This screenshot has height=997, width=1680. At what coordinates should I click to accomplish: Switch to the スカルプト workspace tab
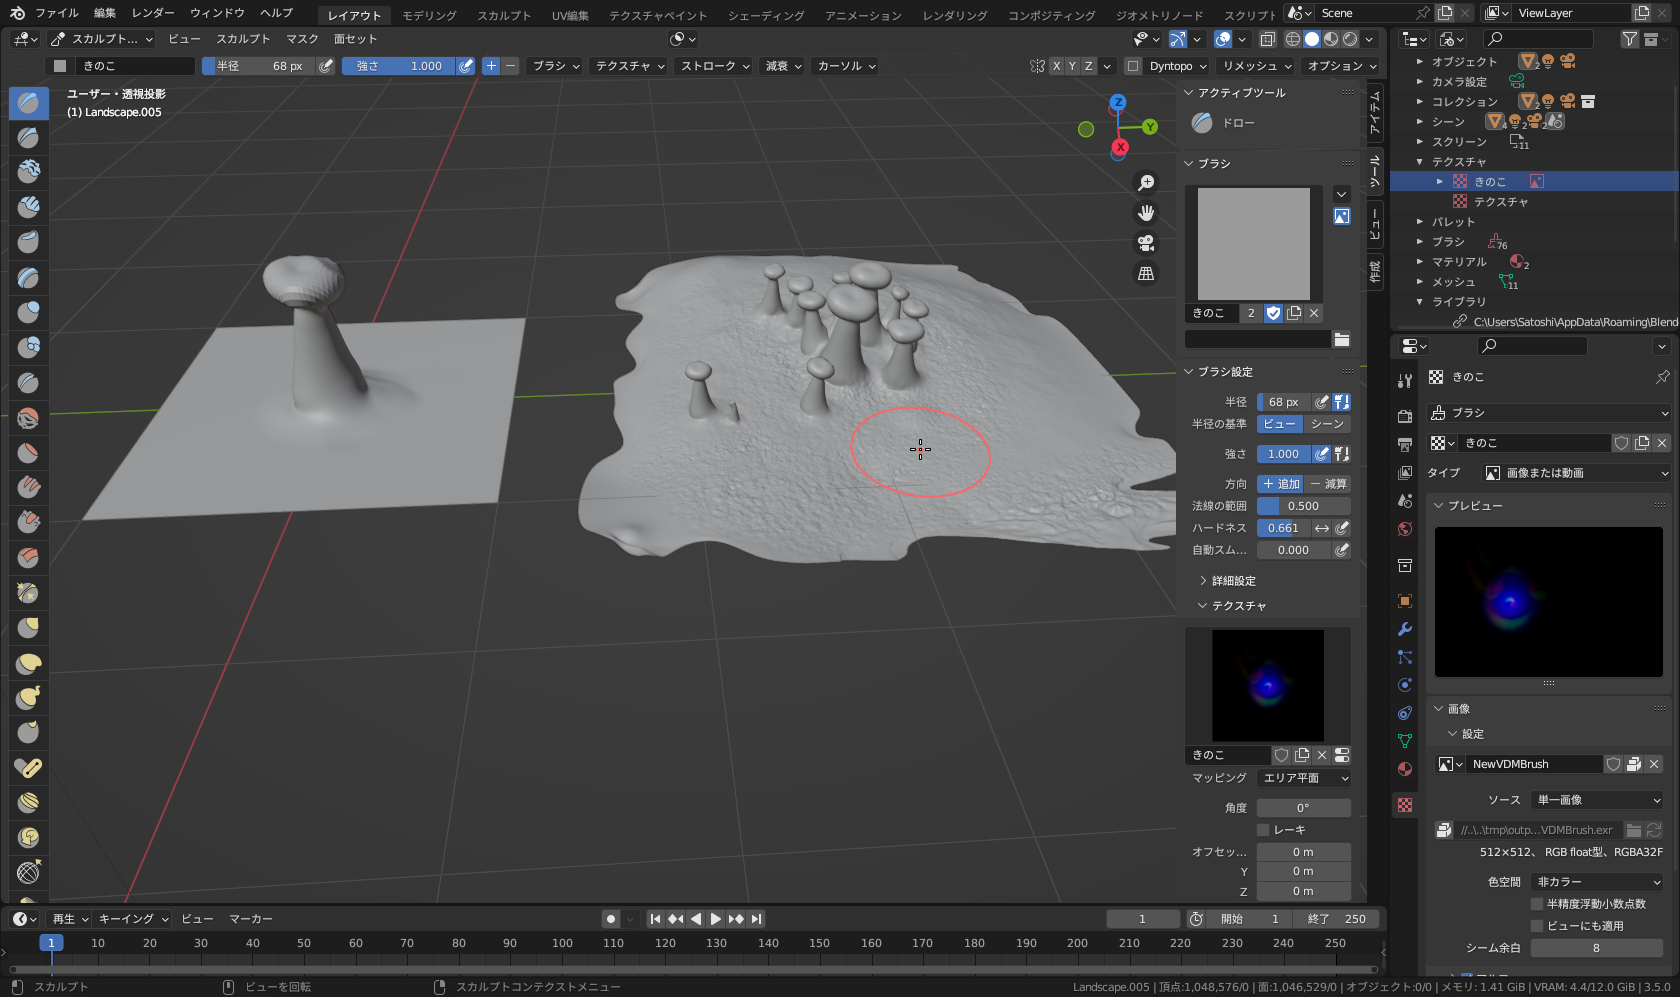tap(503, 15)
